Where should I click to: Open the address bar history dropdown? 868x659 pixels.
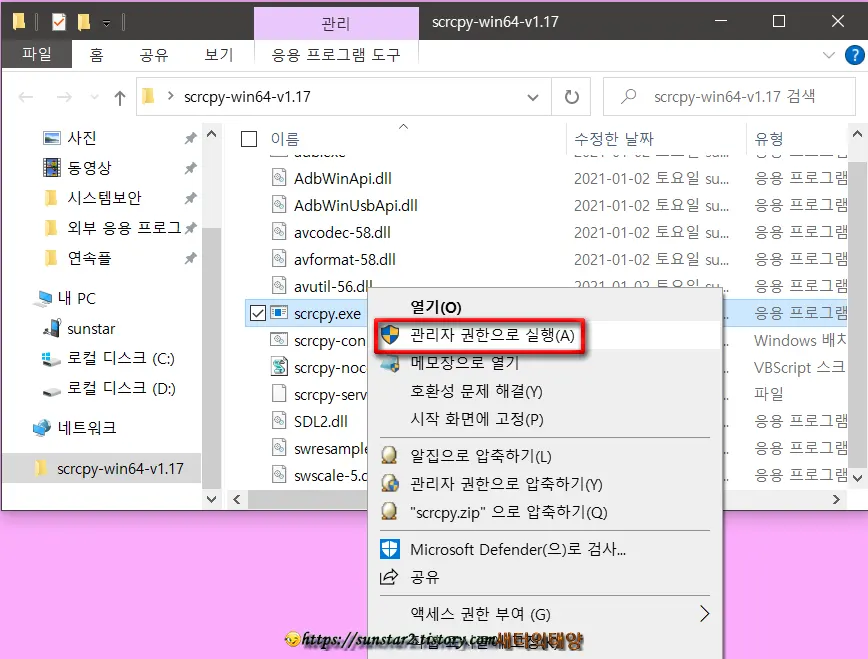[x=532, y=96]
